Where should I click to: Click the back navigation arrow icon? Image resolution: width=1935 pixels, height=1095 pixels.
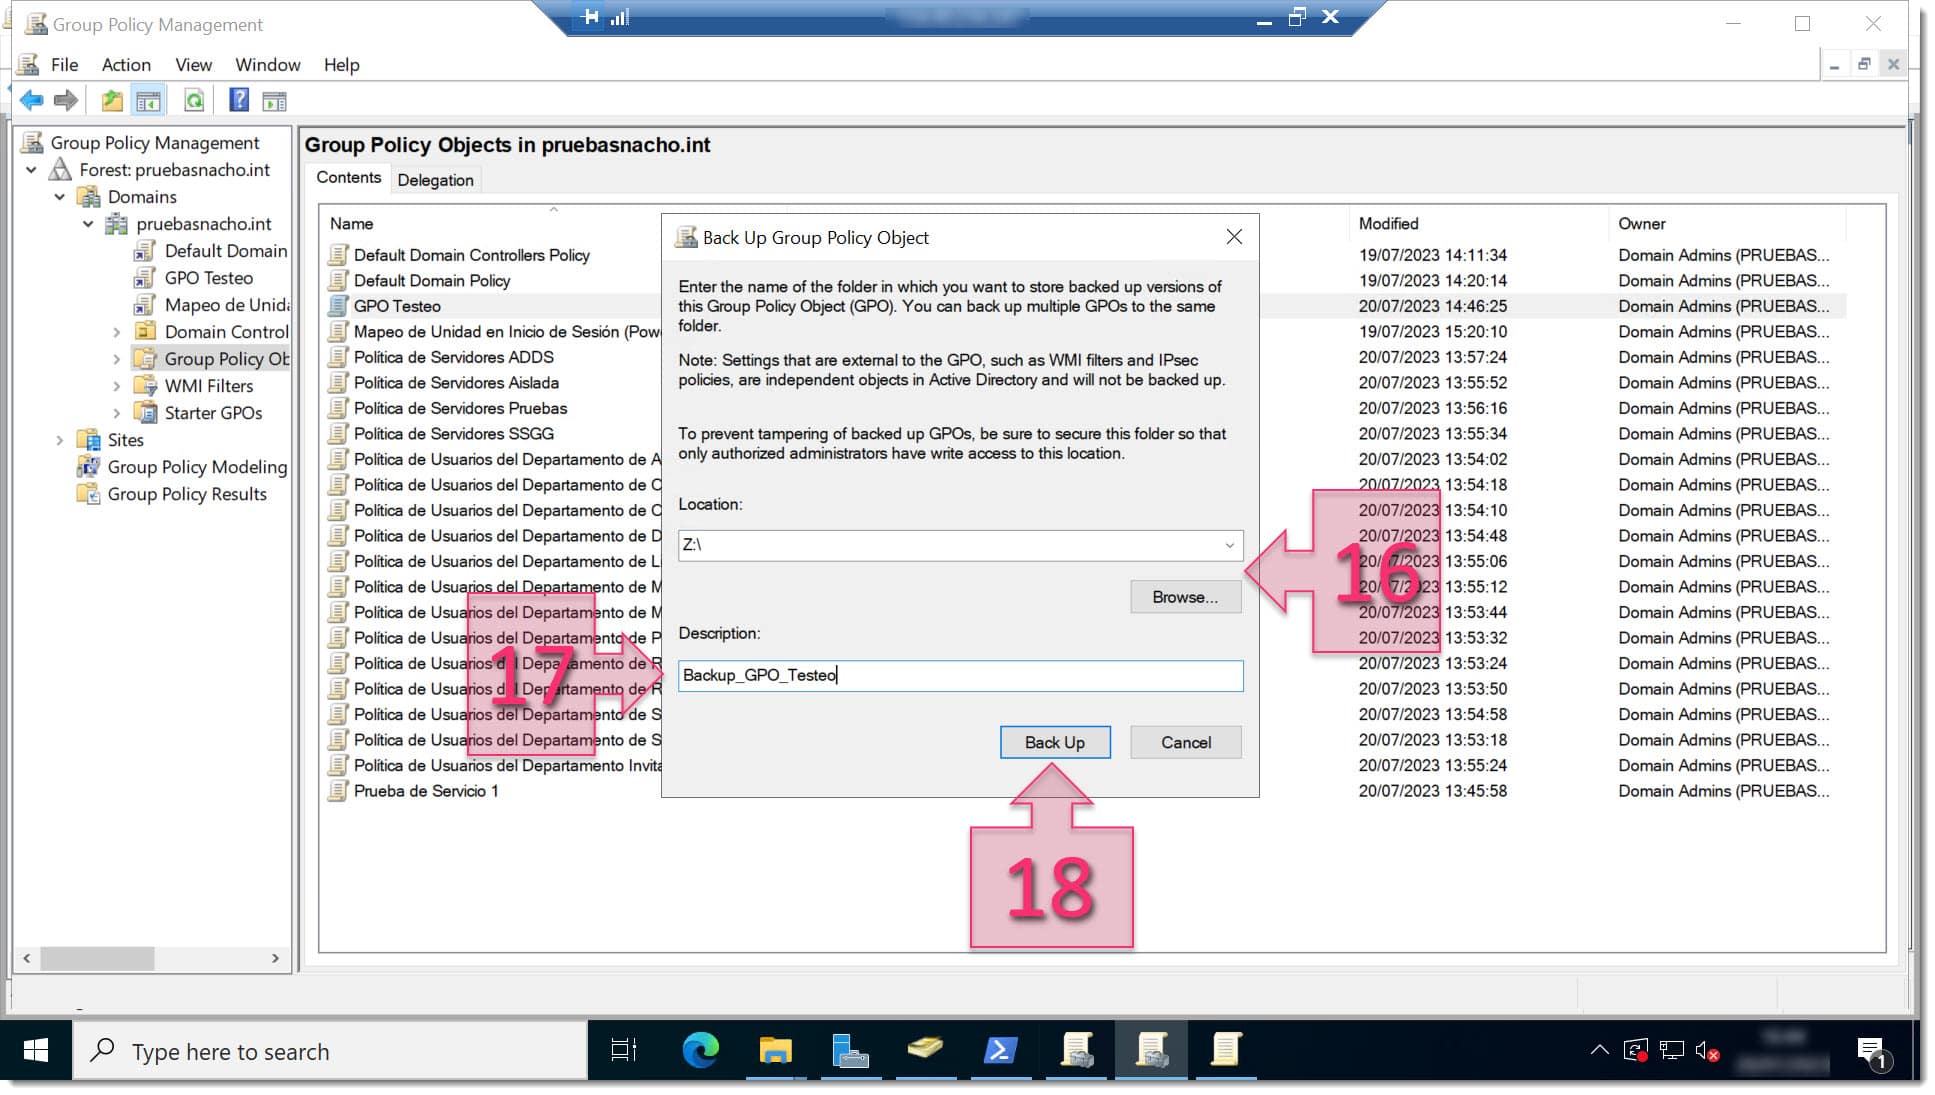(29, 101)
